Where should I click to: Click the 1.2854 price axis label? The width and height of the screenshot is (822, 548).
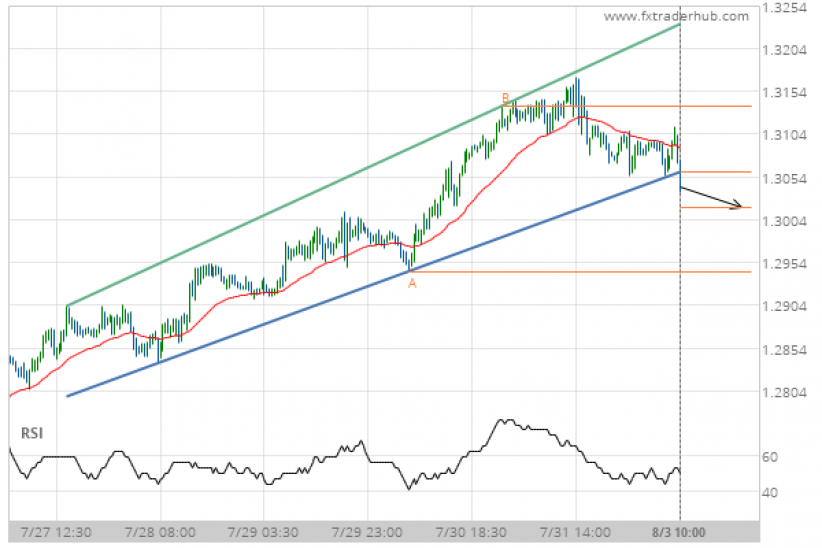tap(784, 350)
